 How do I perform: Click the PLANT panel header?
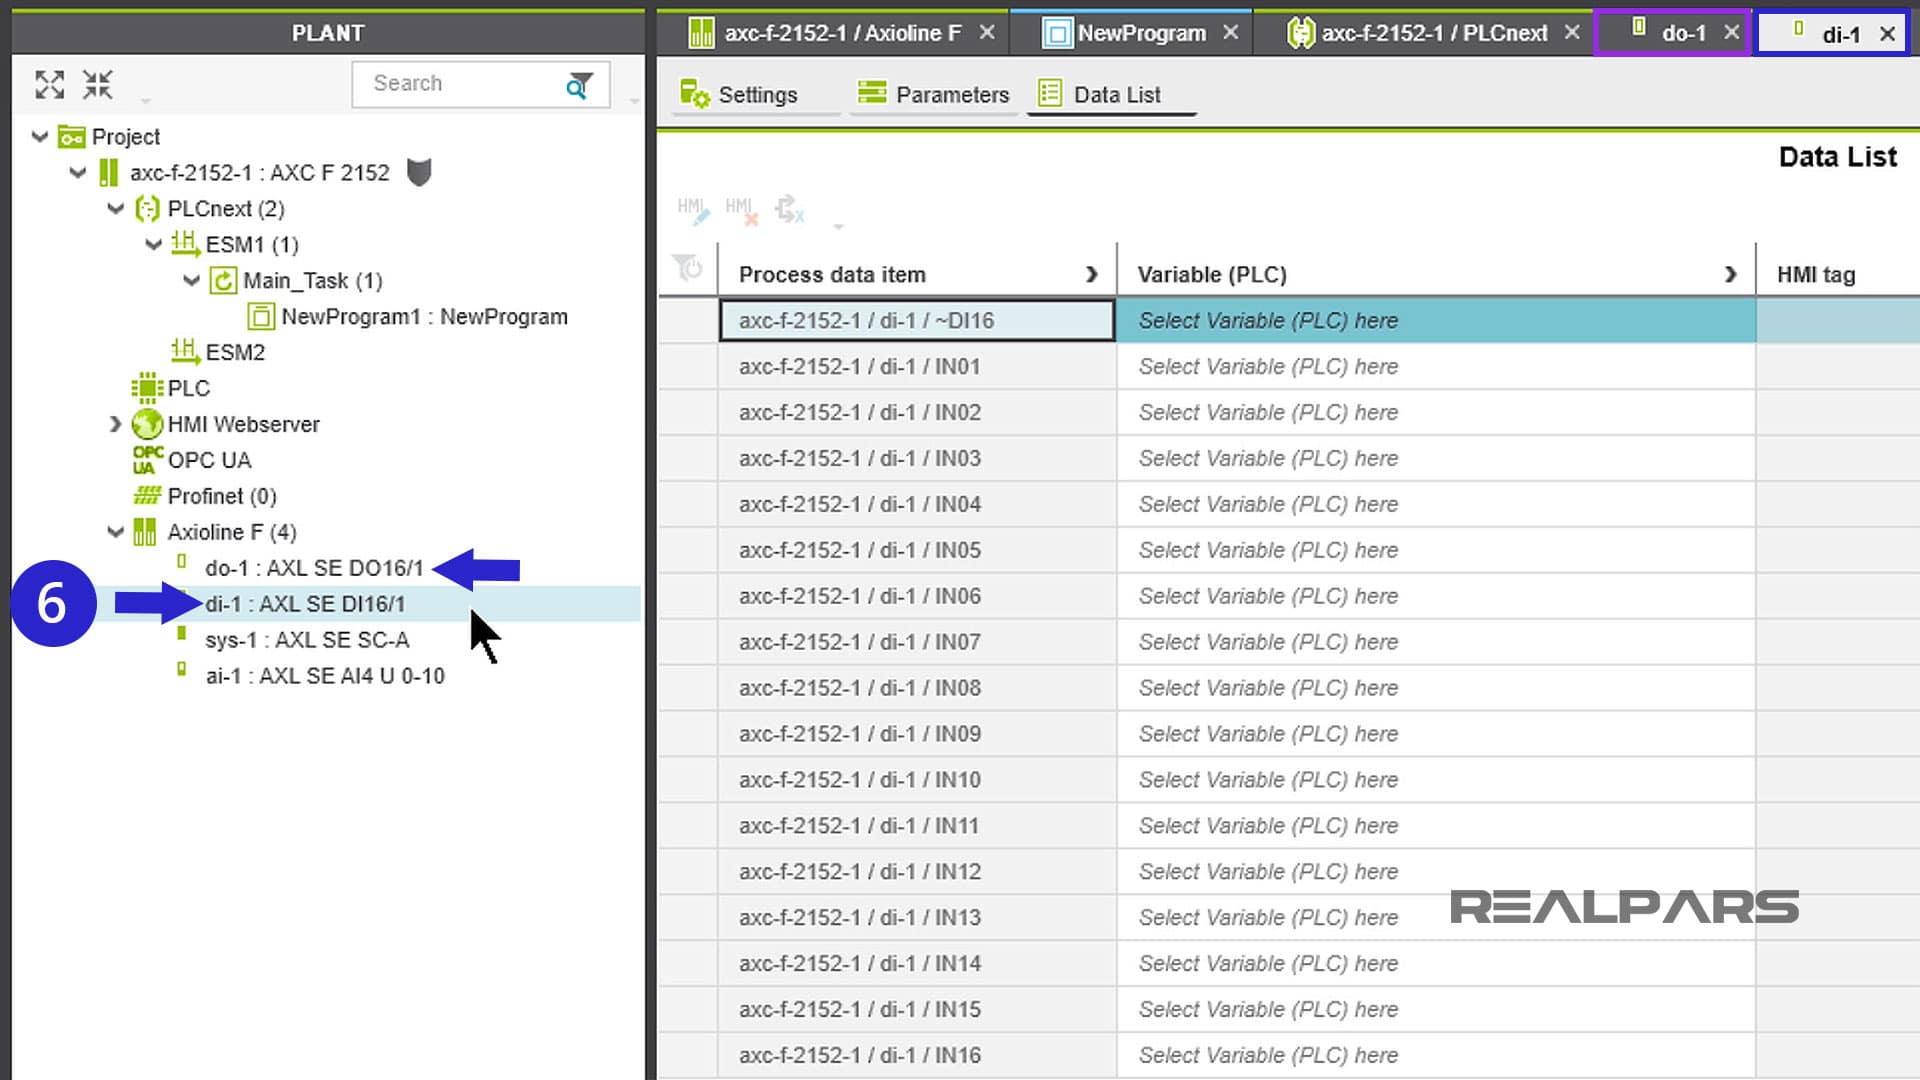tap(328, 33)
